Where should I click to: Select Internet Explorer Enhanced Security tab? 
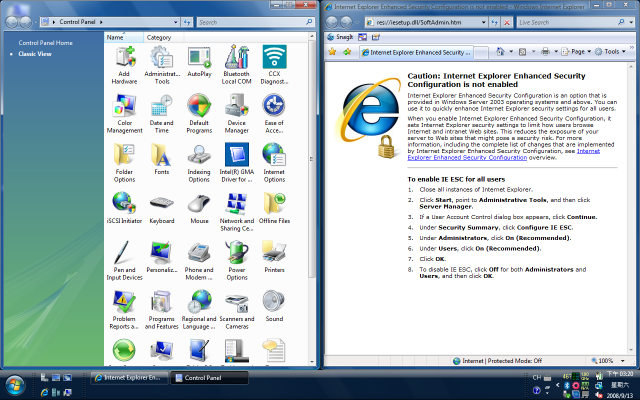coord(416,52)
